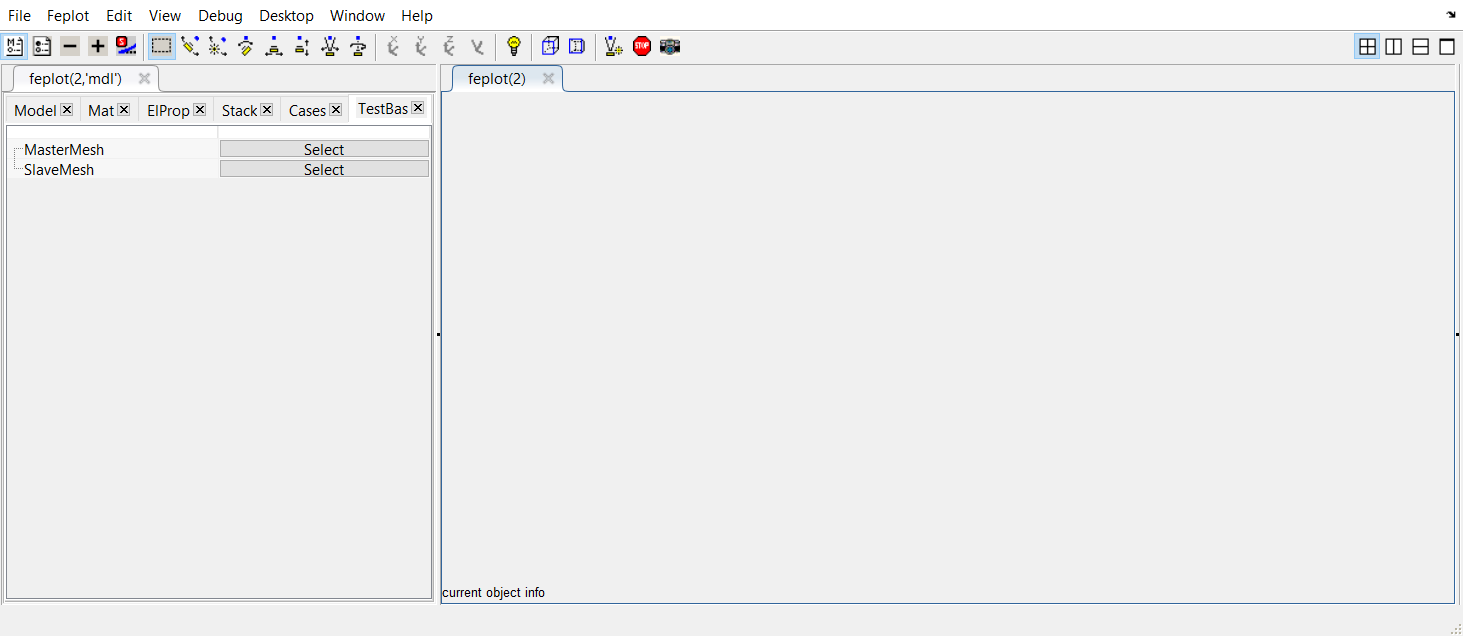Switch to left/right split layout

click(x=1393, y=46)
